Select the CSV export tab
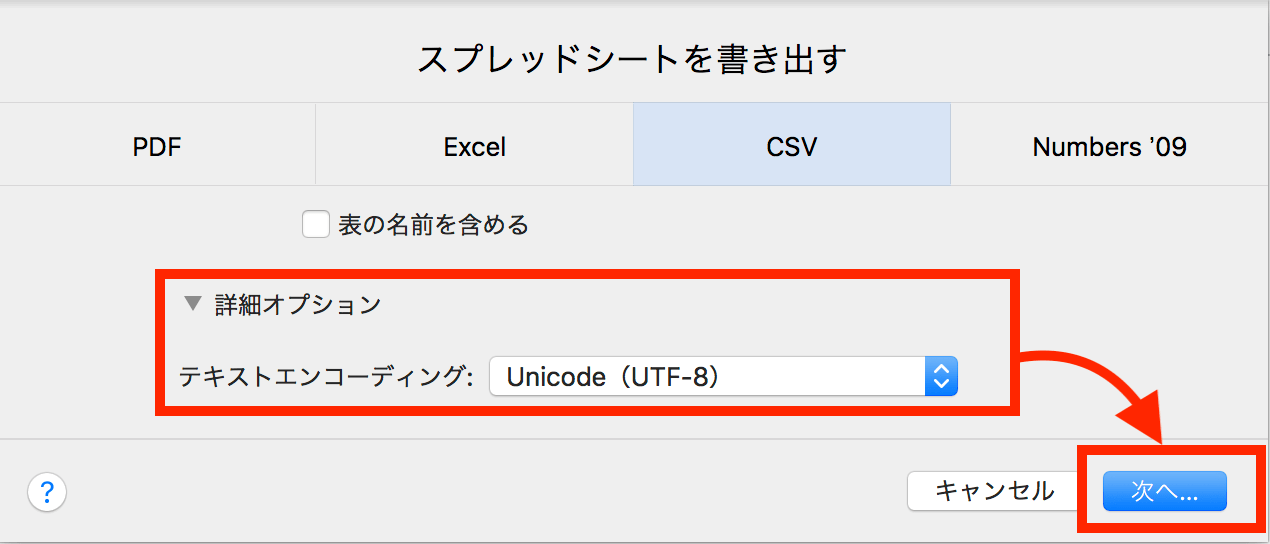This screenshot has height=544, width=1270. (x=792, y=147)
